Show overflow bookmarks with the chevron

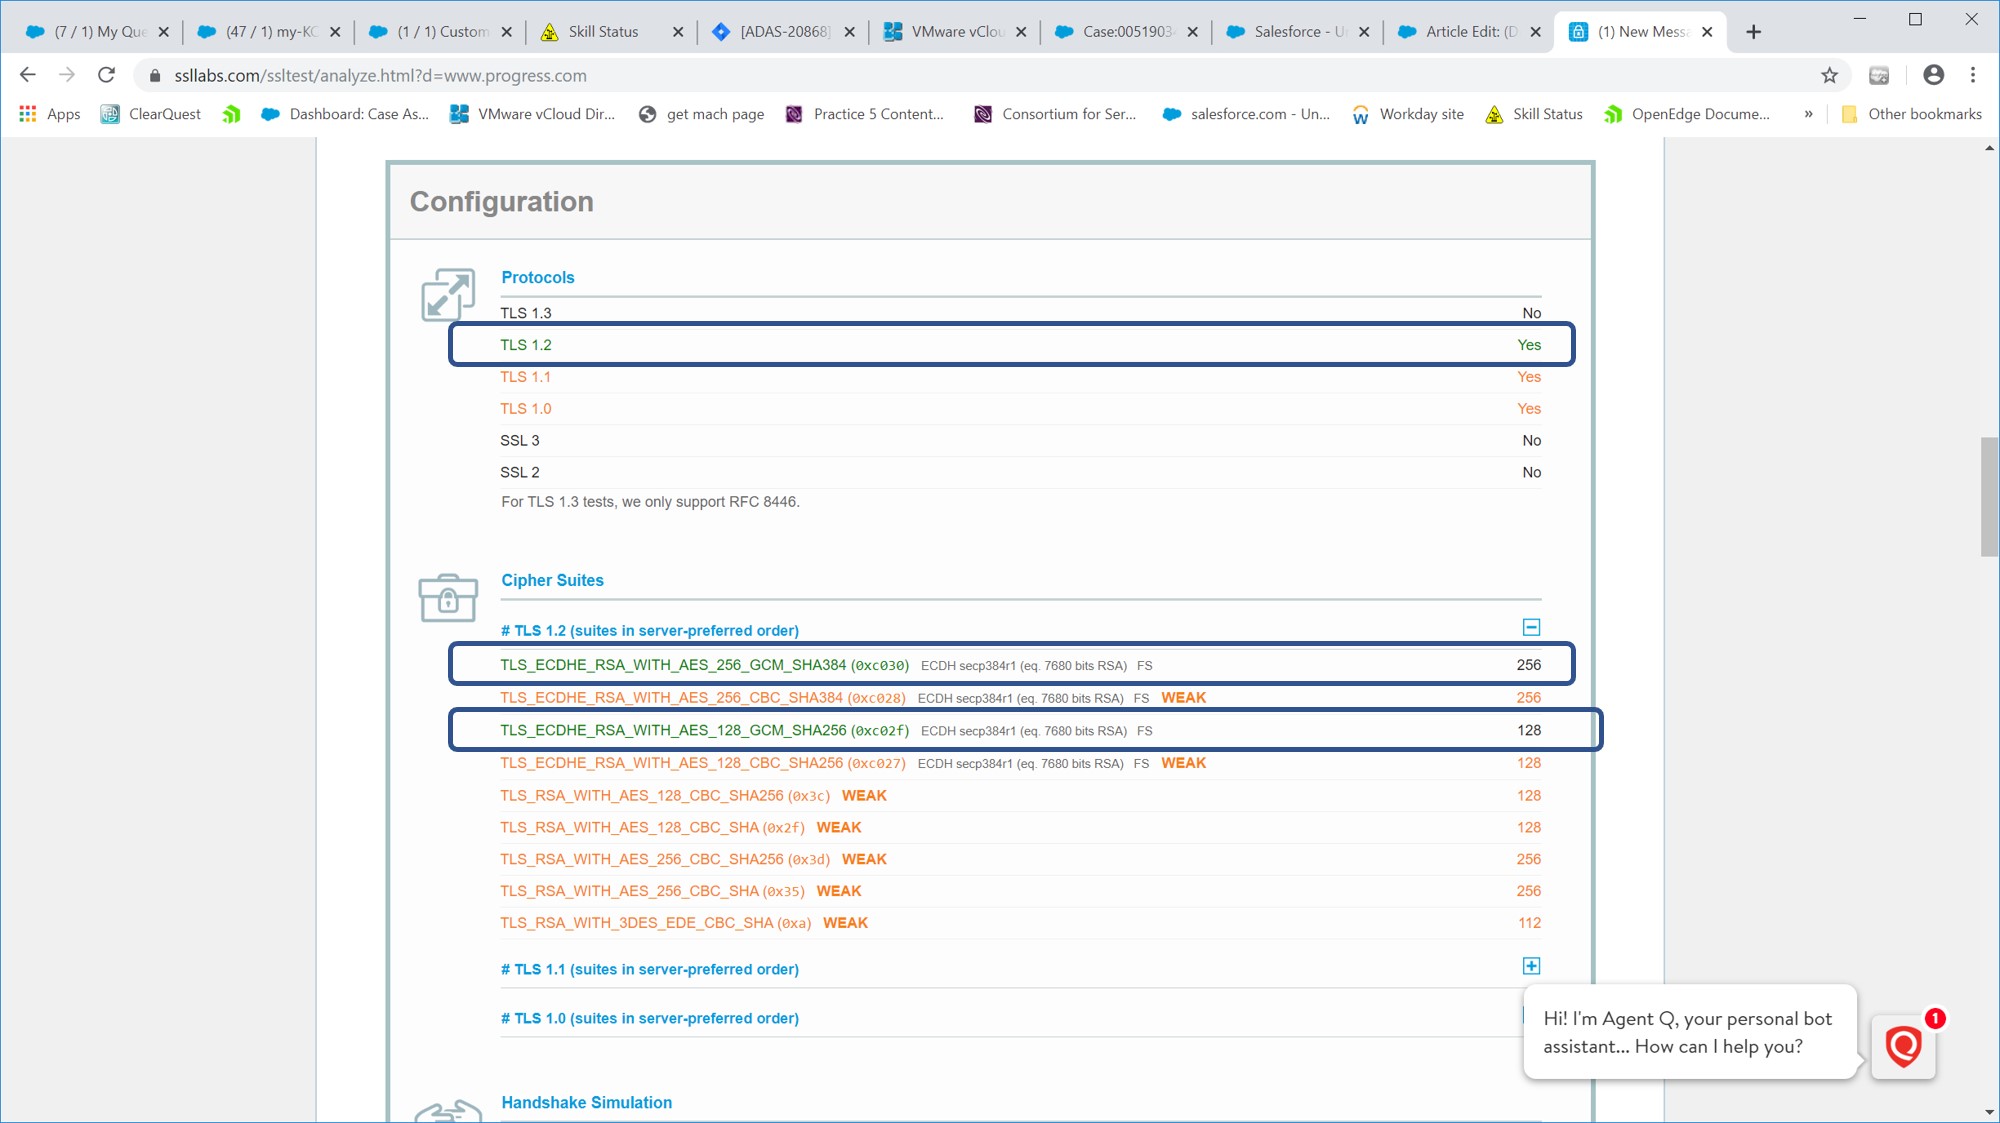coord(1808,113)
